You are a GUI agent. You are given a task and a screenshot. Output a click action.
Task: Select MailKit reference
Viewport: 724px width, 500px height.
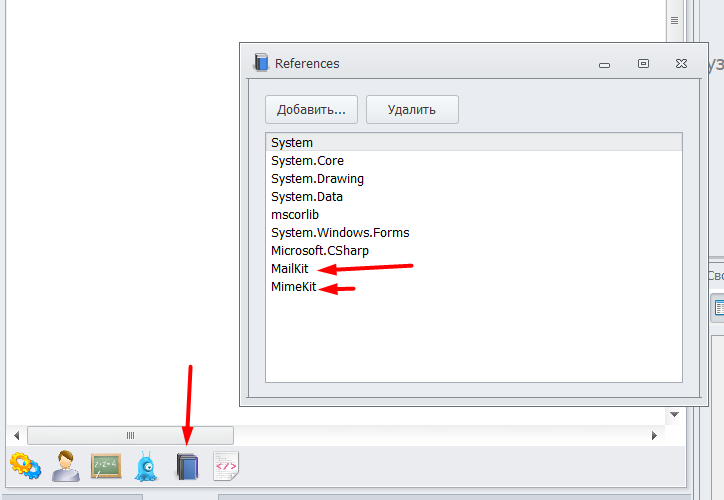tap(474, 269)
